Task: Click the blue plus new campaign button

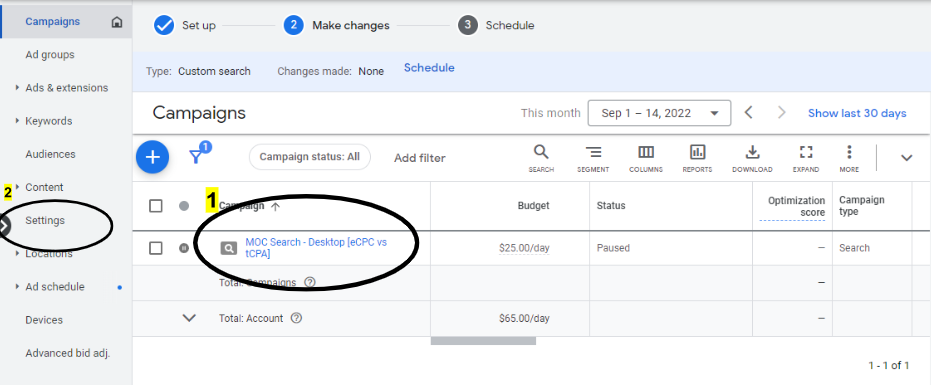Action: pos(153,157)
